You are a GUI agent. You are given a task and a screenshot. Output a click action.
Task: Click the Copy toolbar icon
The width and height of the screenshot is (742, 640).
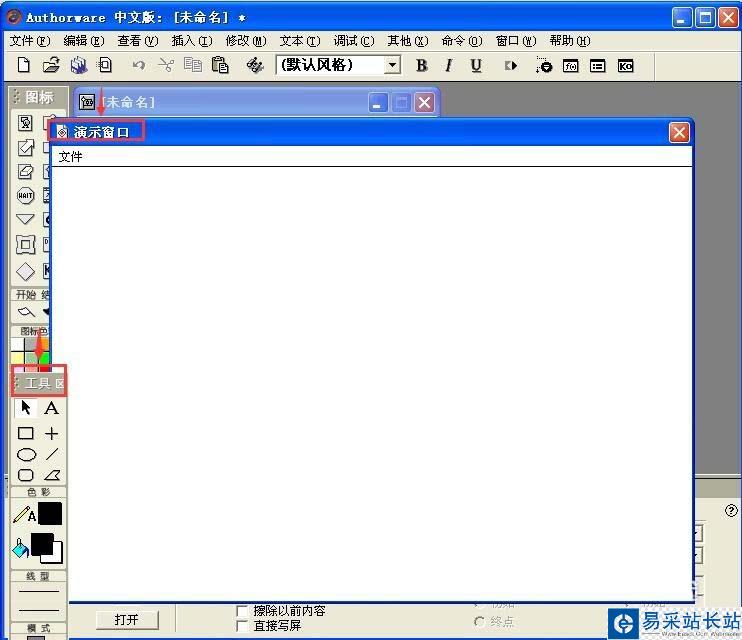pos(193,65)
